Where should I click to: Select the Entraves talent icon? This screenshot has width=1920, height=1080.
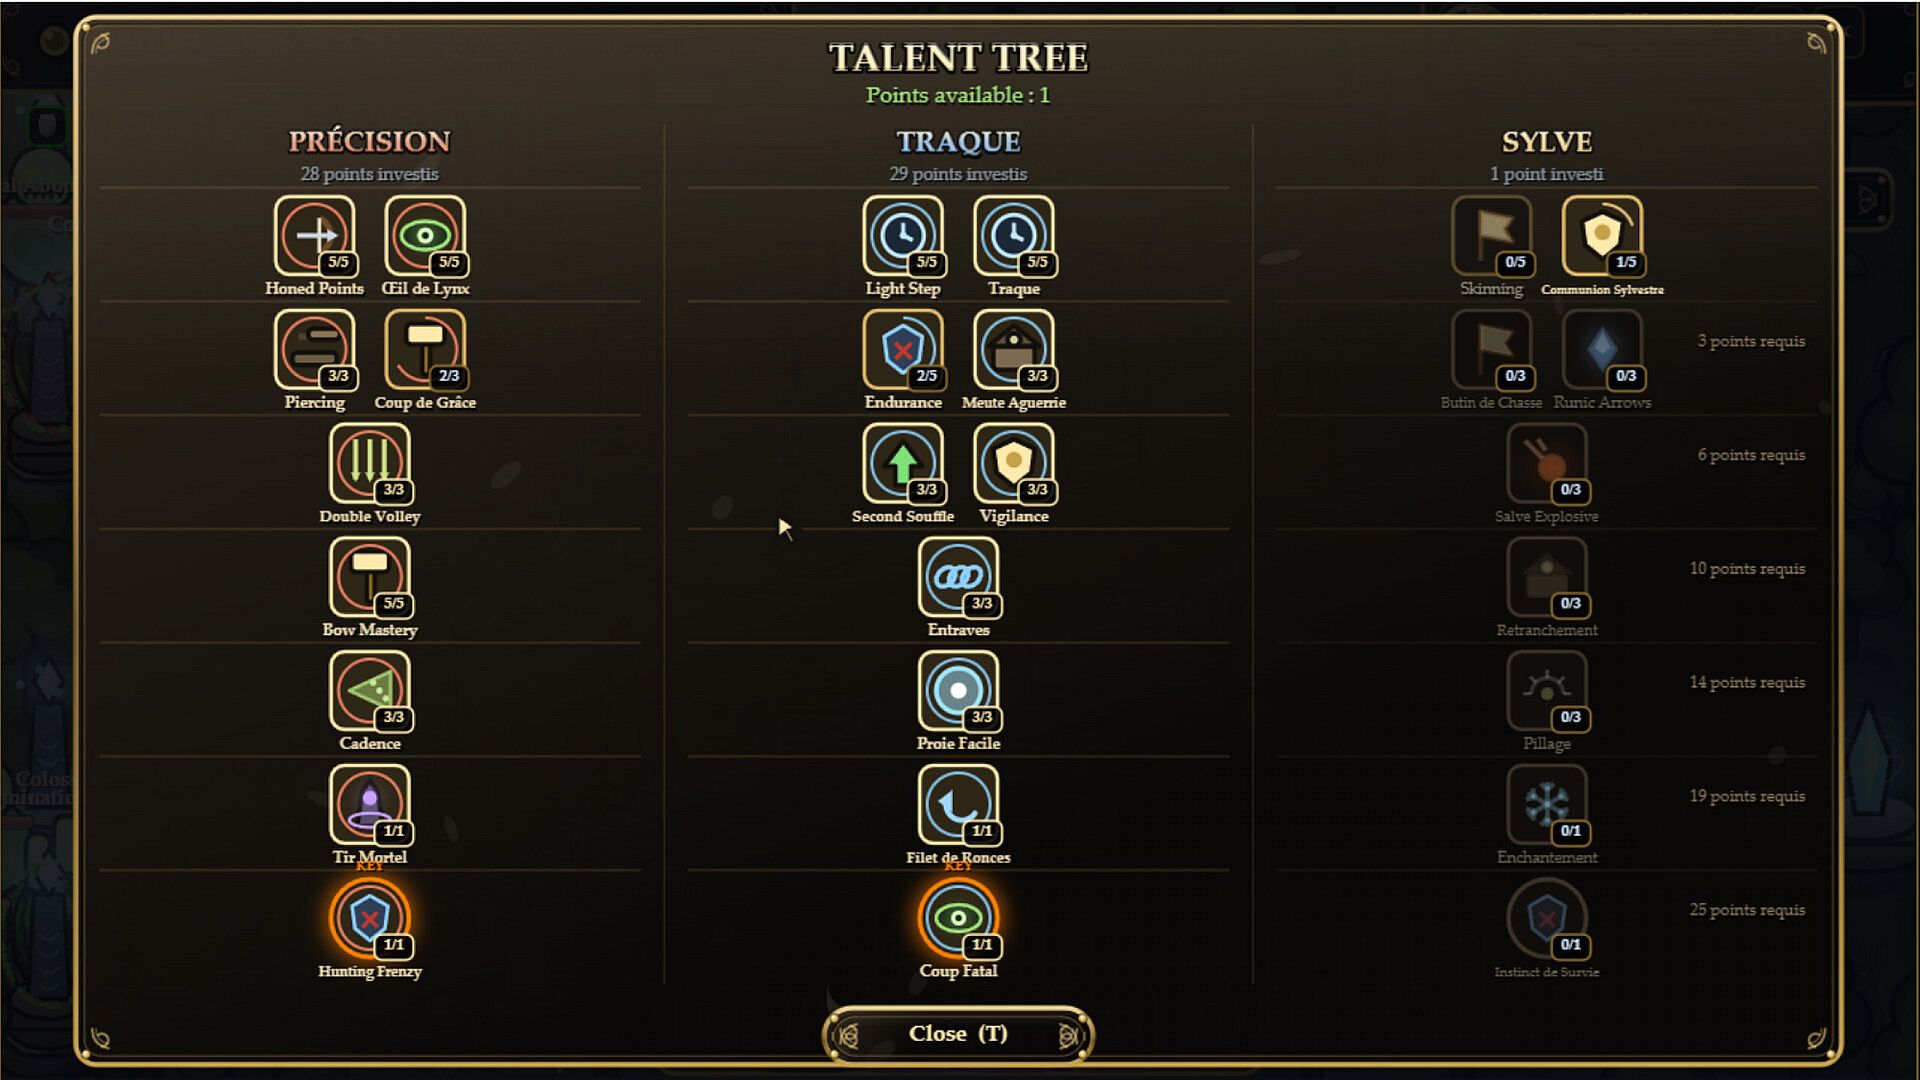click(958, 577)
